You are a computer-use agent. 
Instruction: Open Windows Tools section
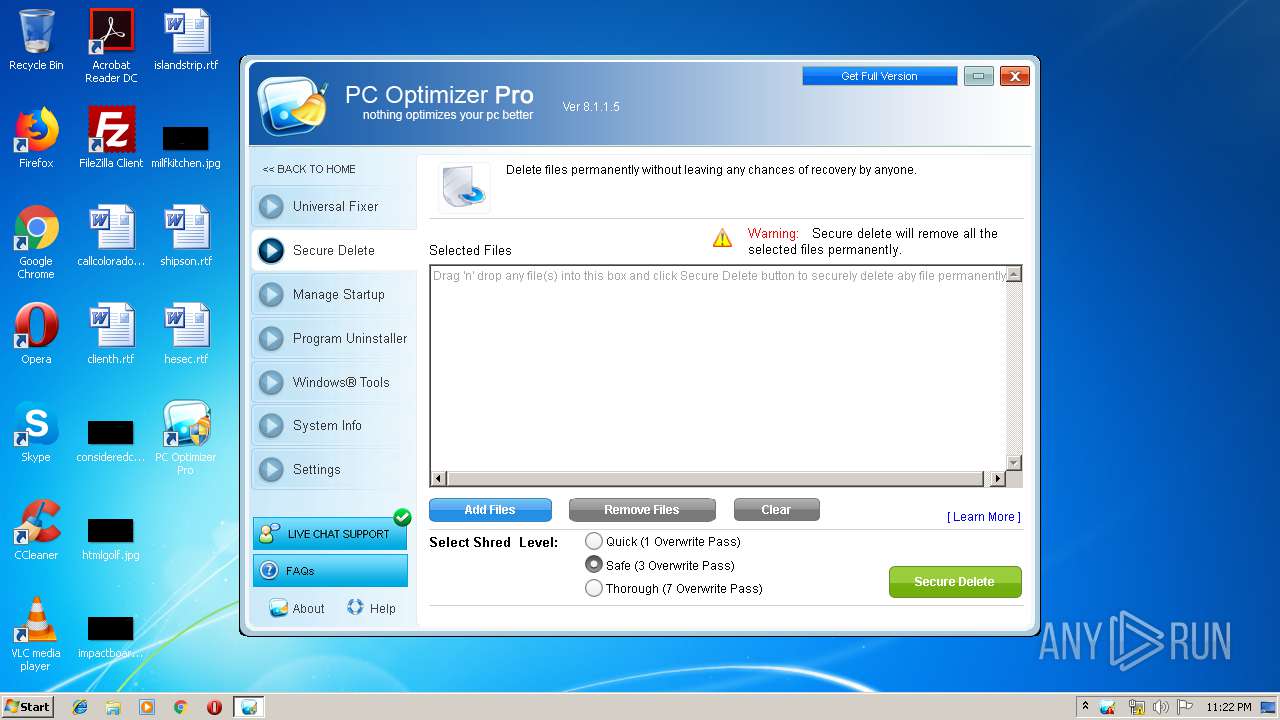pos(333,382)
